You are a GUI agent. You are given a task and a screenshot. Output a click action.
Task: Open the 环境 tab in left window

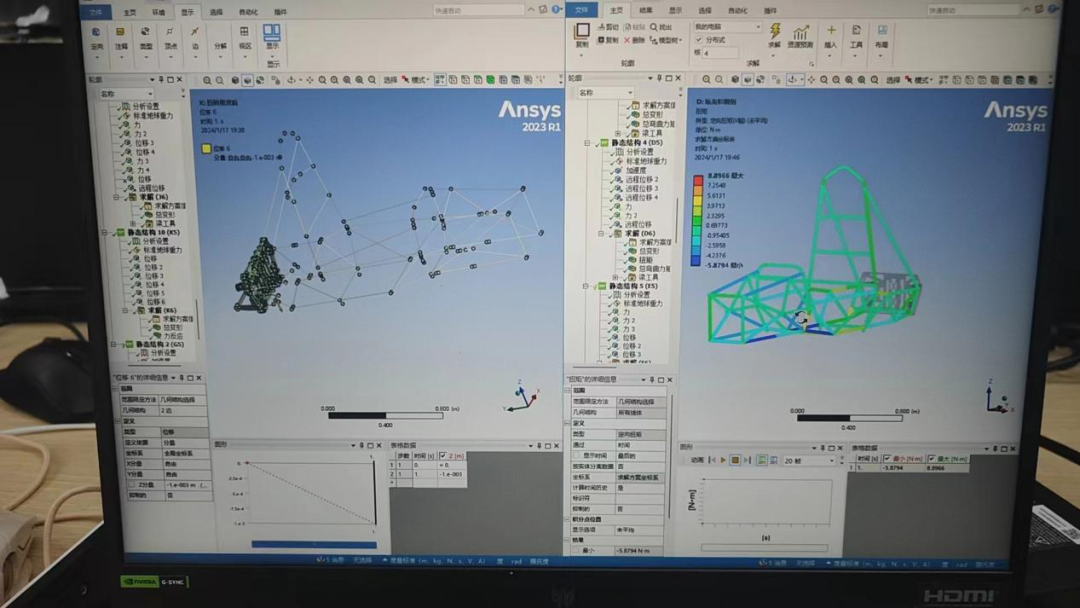(158, 12)
